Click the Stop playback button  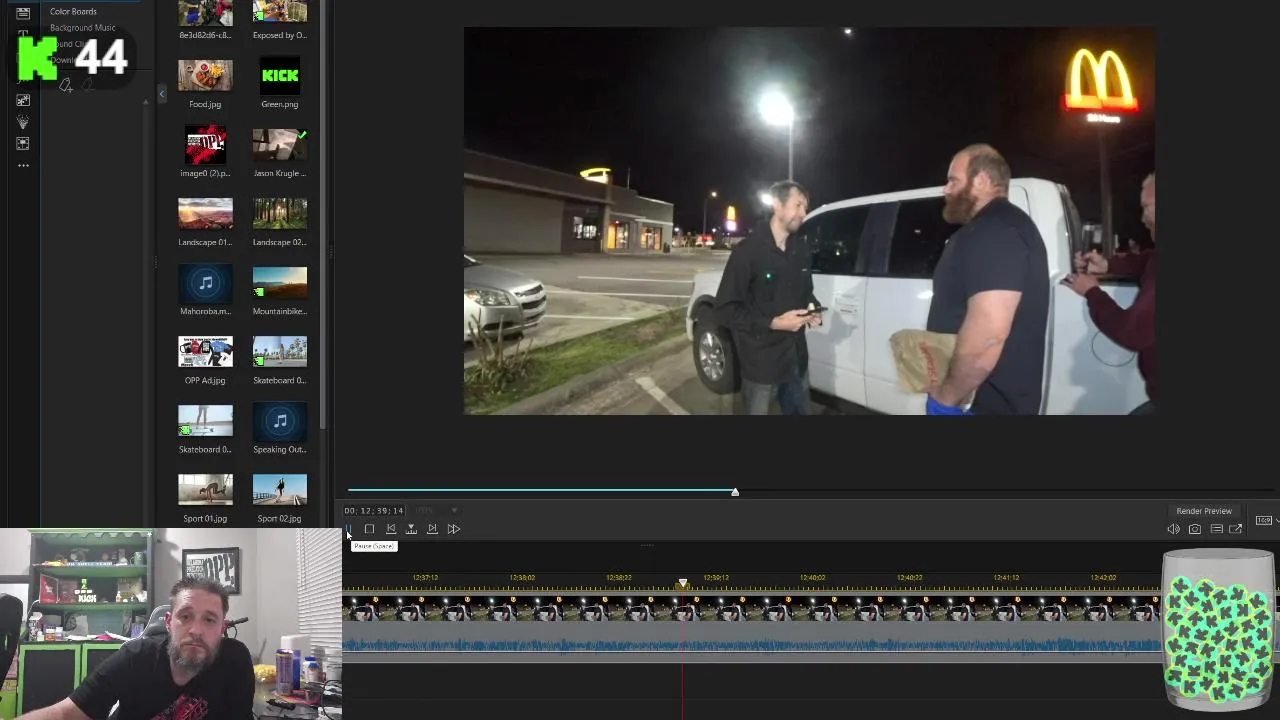369,529
